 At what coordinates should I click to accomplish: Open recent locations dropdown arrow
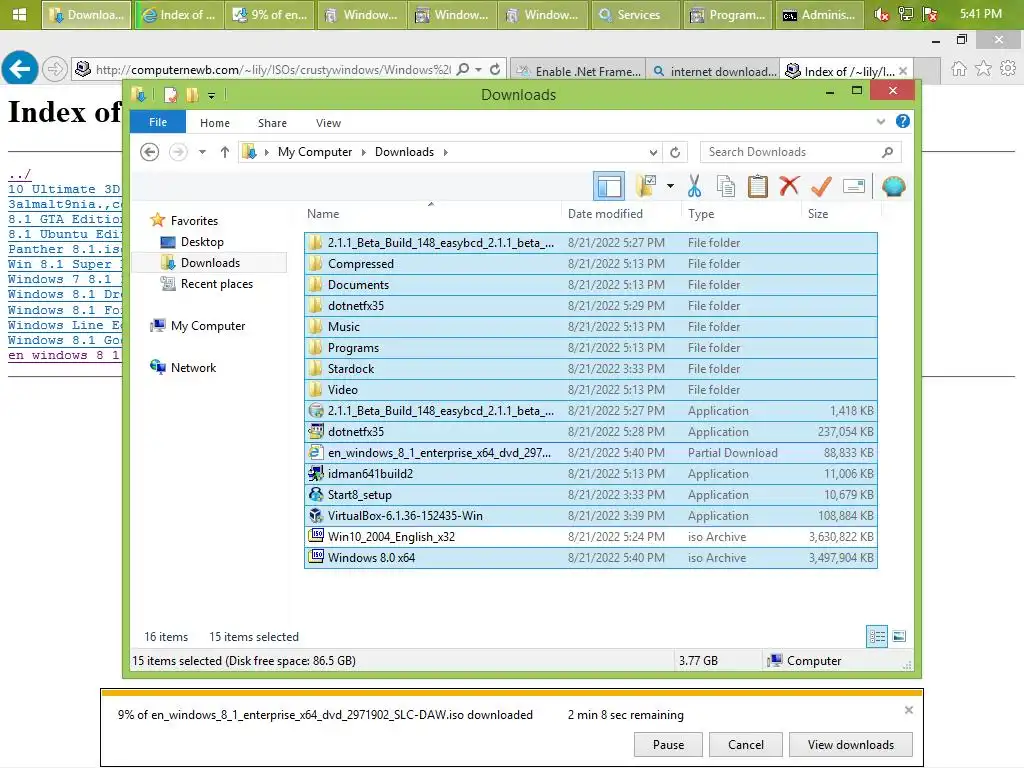point(202,152)
